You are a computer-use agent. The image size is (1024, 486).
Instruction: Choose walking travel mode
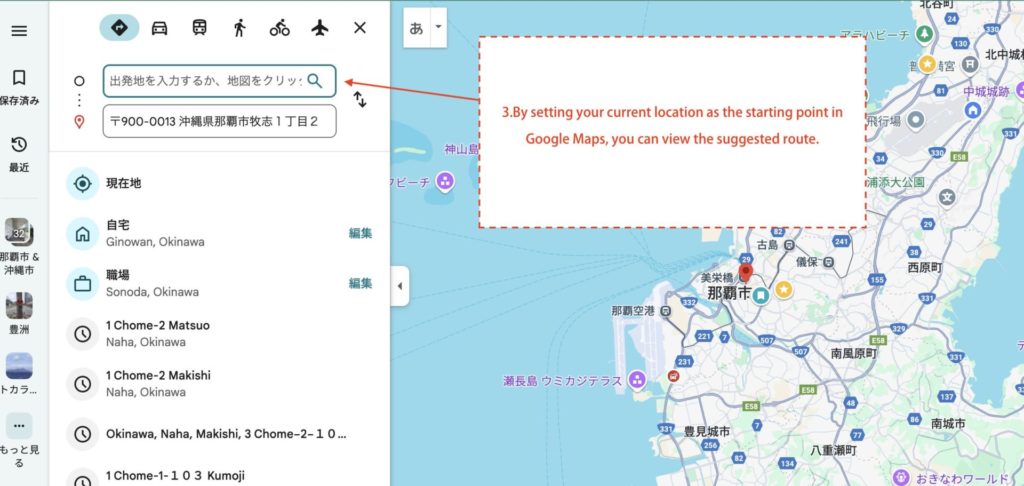click(239, 28)
